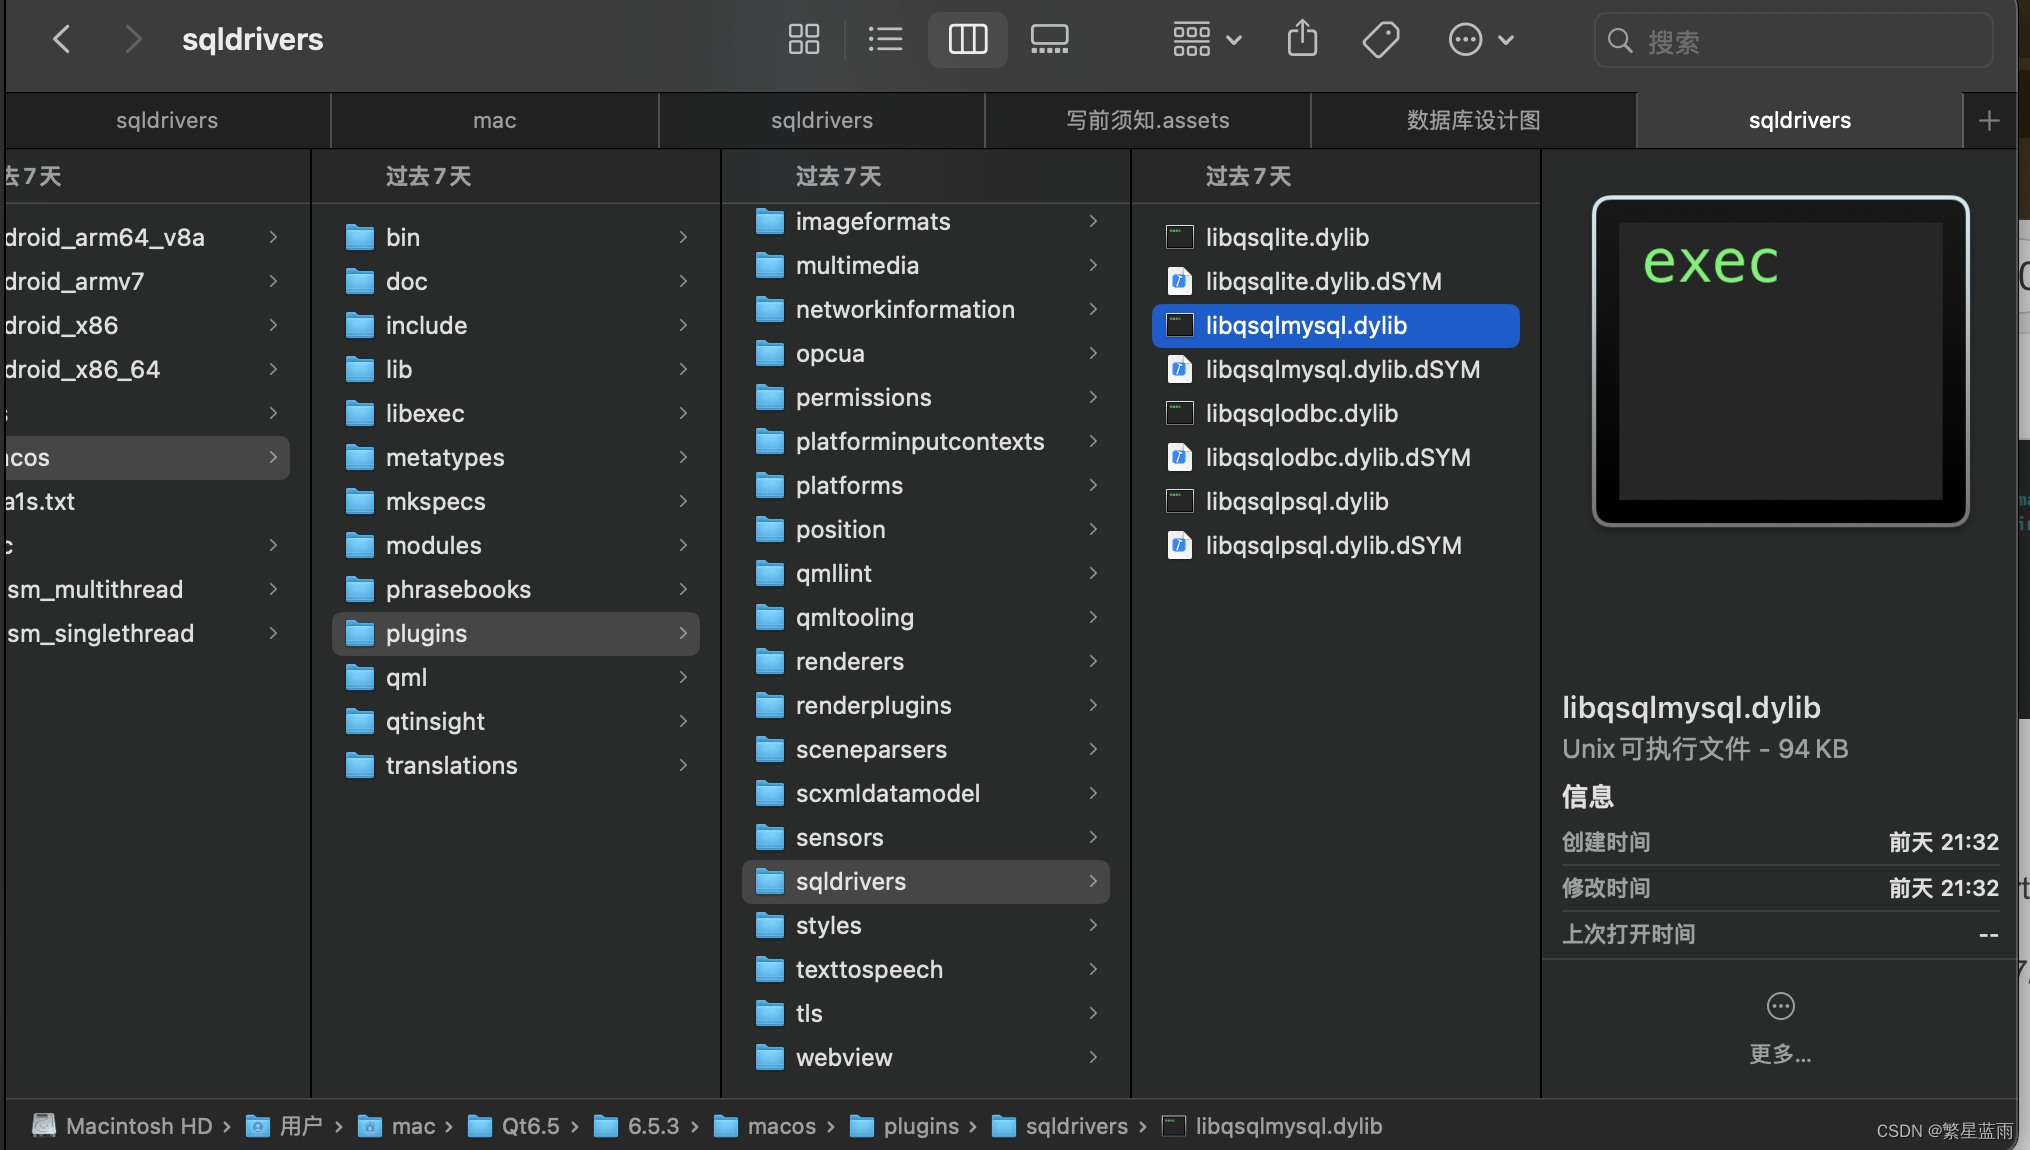Open the Share menu icon

coord(1302,40)
